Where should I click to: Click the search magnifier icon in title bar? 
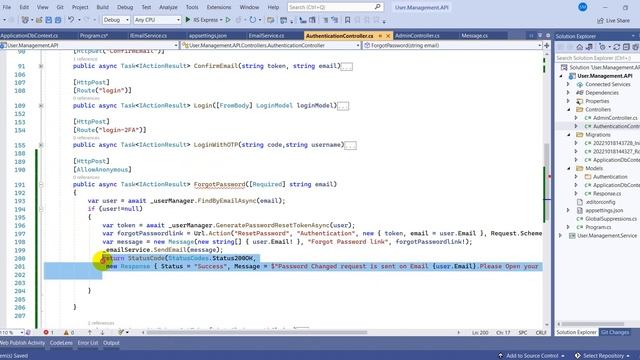point(378,7)
